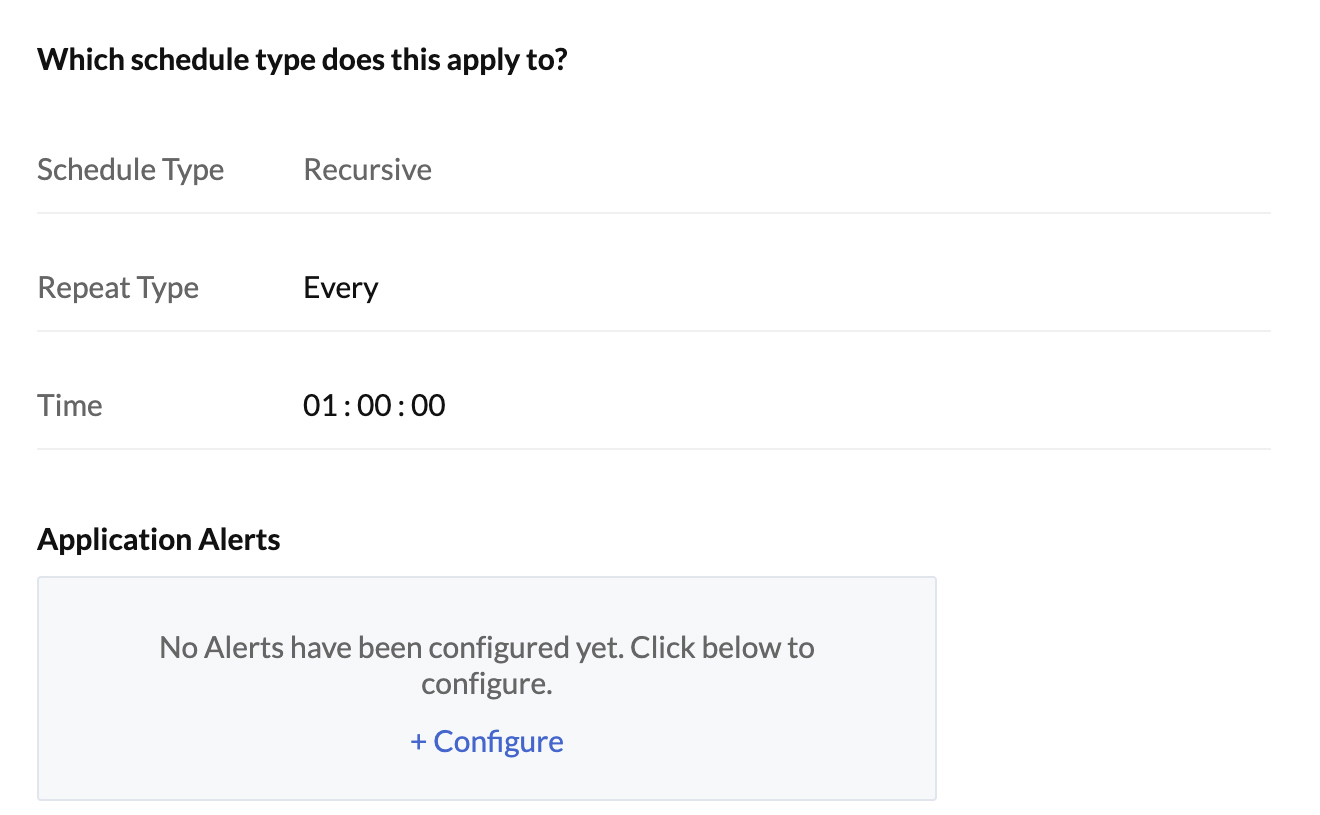This screenshot has height=815, width=1320.
Task: Click the plus sign before Configure
Action: point(418,742)
